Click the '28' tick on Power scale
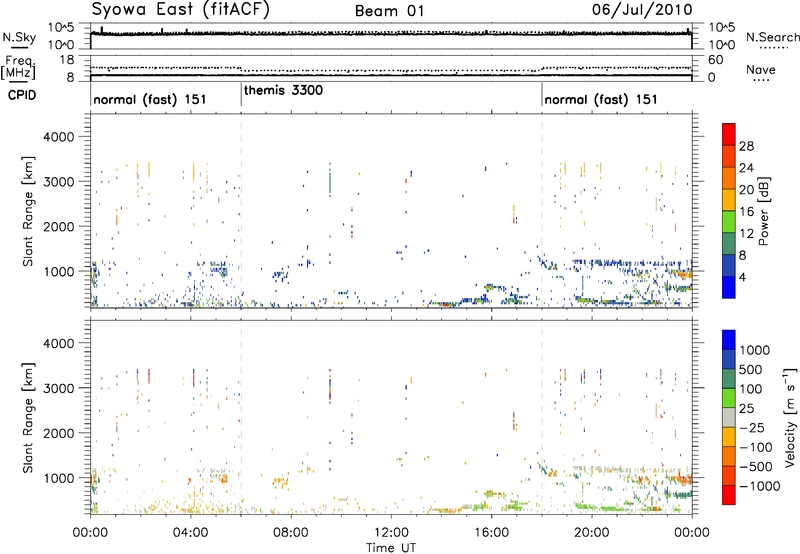 pyautogui.click(x=746, y=146)
